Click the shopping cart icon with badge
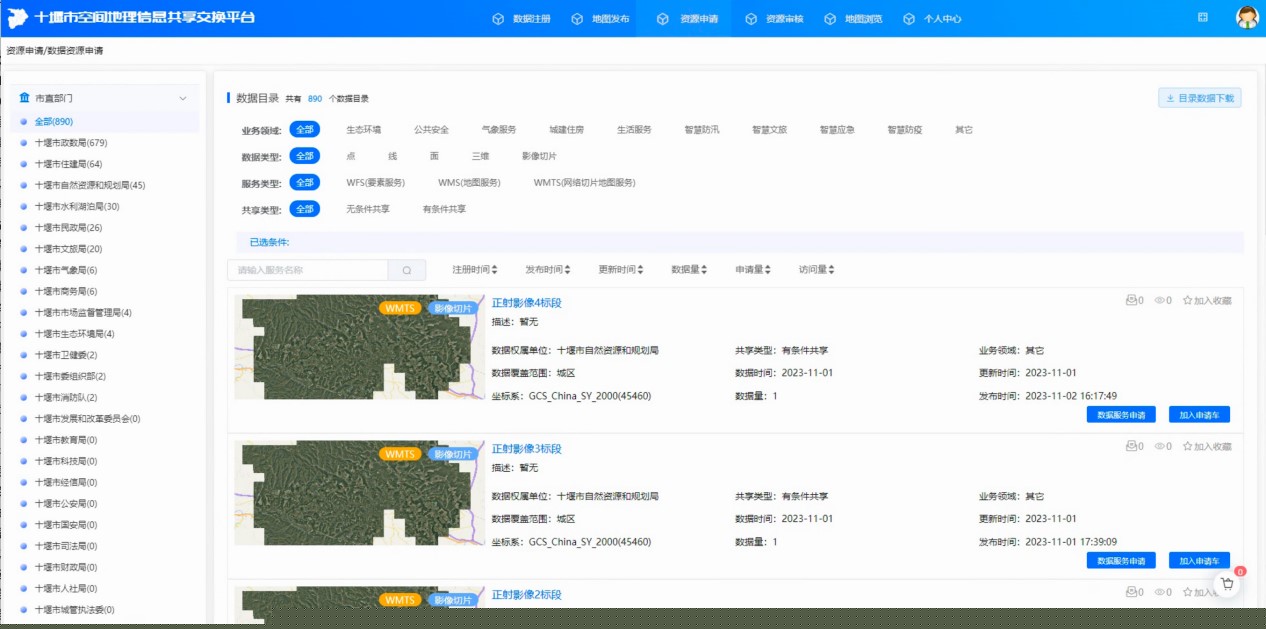 [x=1227, y=584]
